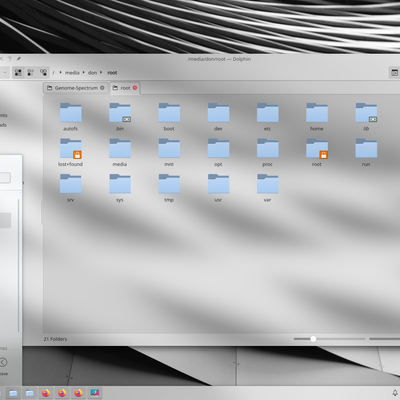Open the home folder

point(317,117)
